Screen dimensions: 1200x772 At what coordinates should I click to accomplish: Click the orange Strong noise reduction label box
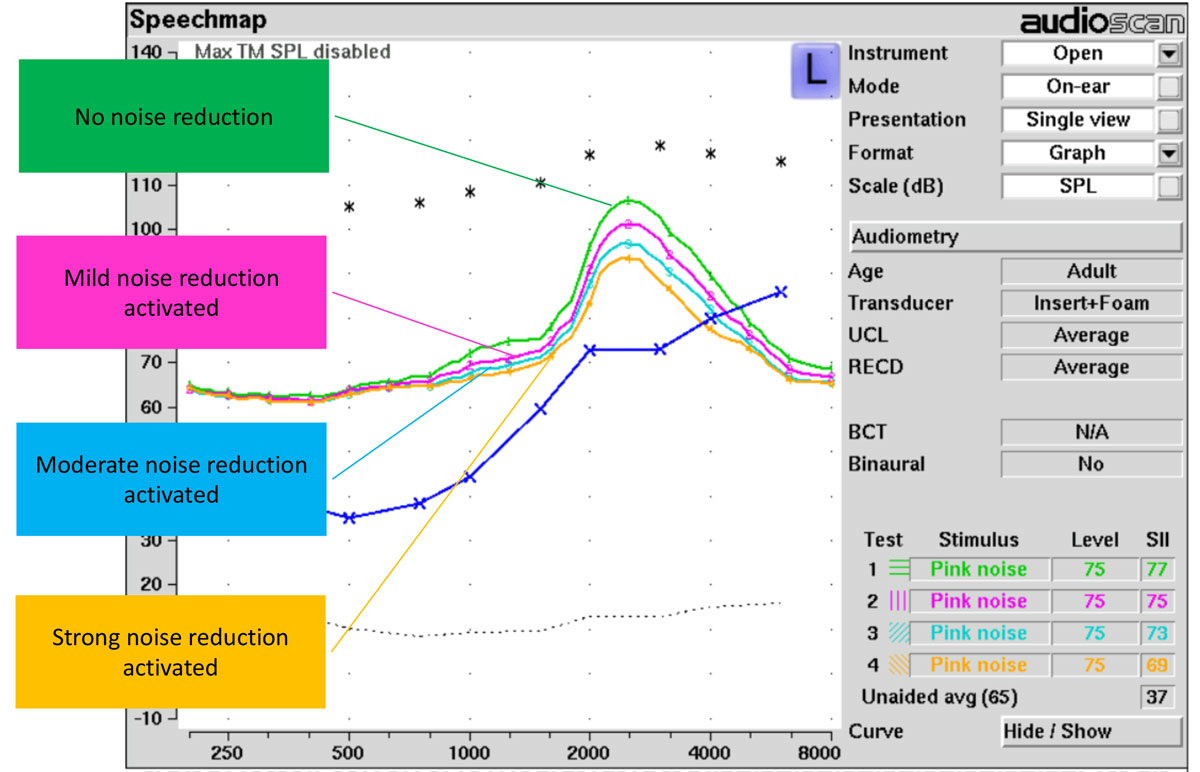click(x=170, y=651)
